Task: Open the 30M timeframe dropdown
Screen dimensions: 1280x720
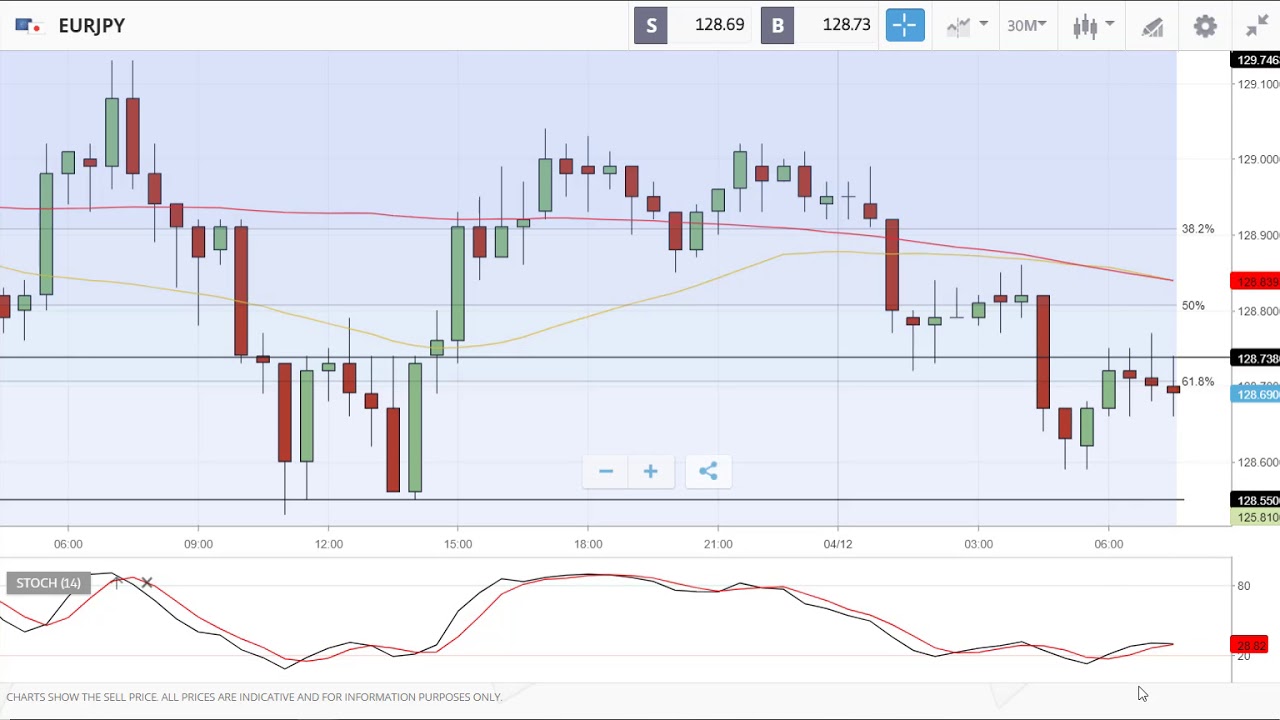Action: 1026,25
